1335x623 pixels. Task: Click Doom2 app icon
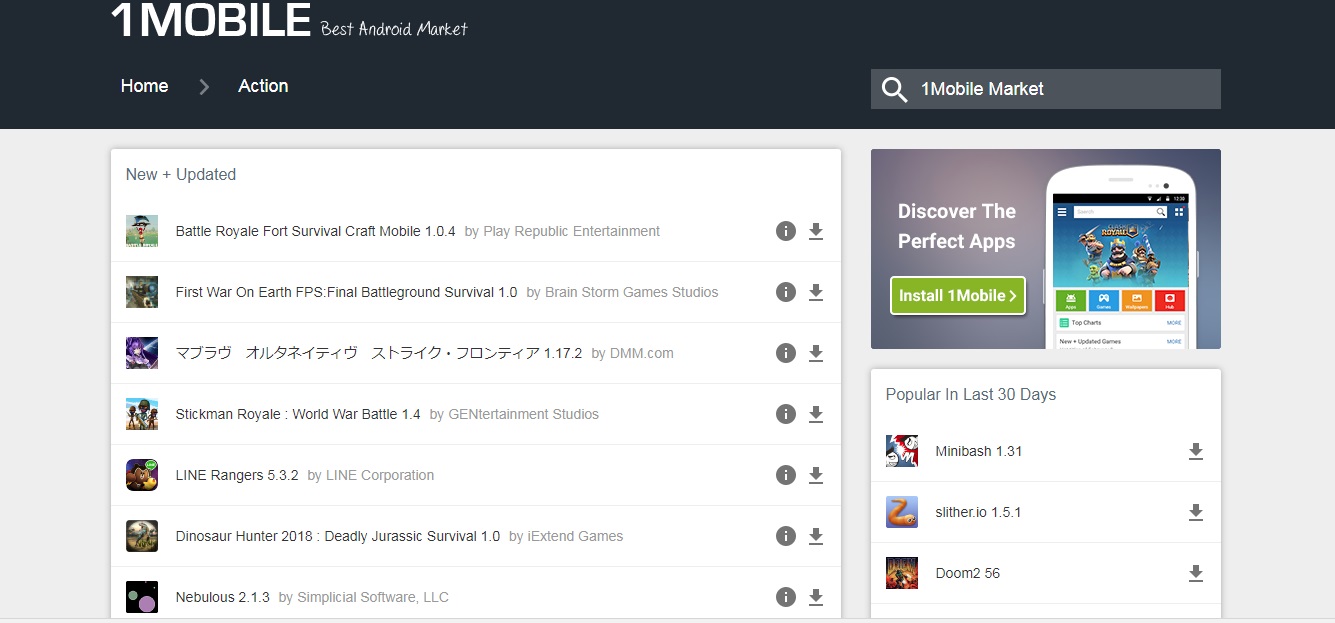(x=902, y=573)
